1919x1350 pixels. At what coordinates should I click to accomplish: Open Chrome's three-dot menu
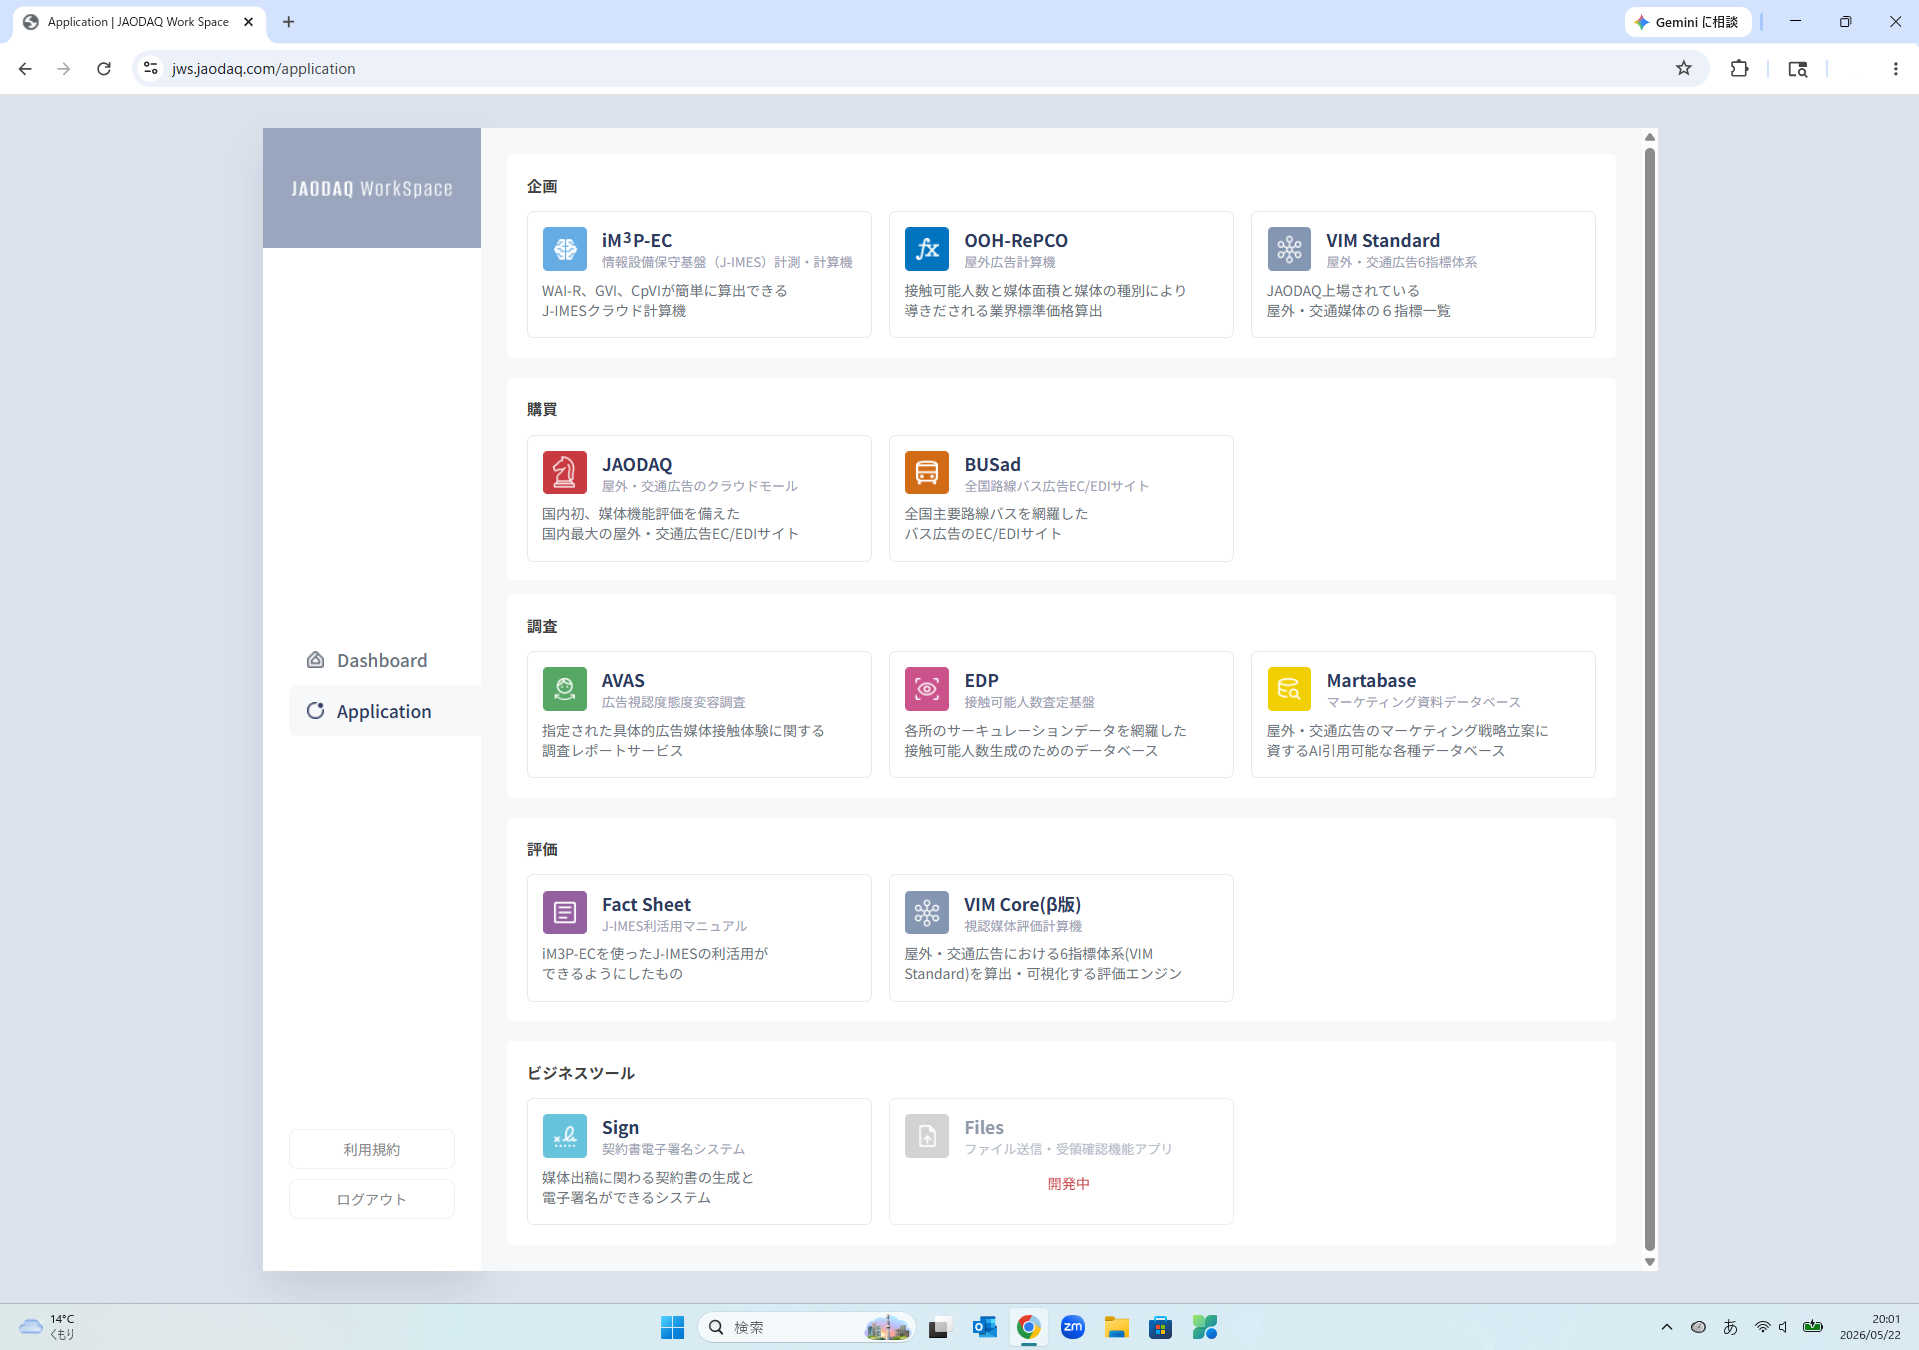(x=1895, y=68)
